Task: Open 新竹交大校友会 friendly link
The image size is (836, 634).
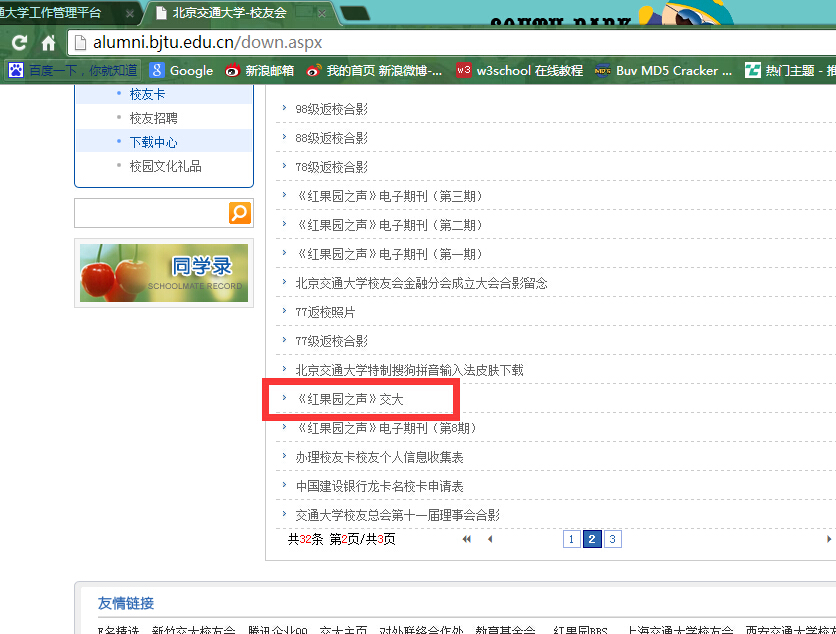Action: (x=194, y=630)
